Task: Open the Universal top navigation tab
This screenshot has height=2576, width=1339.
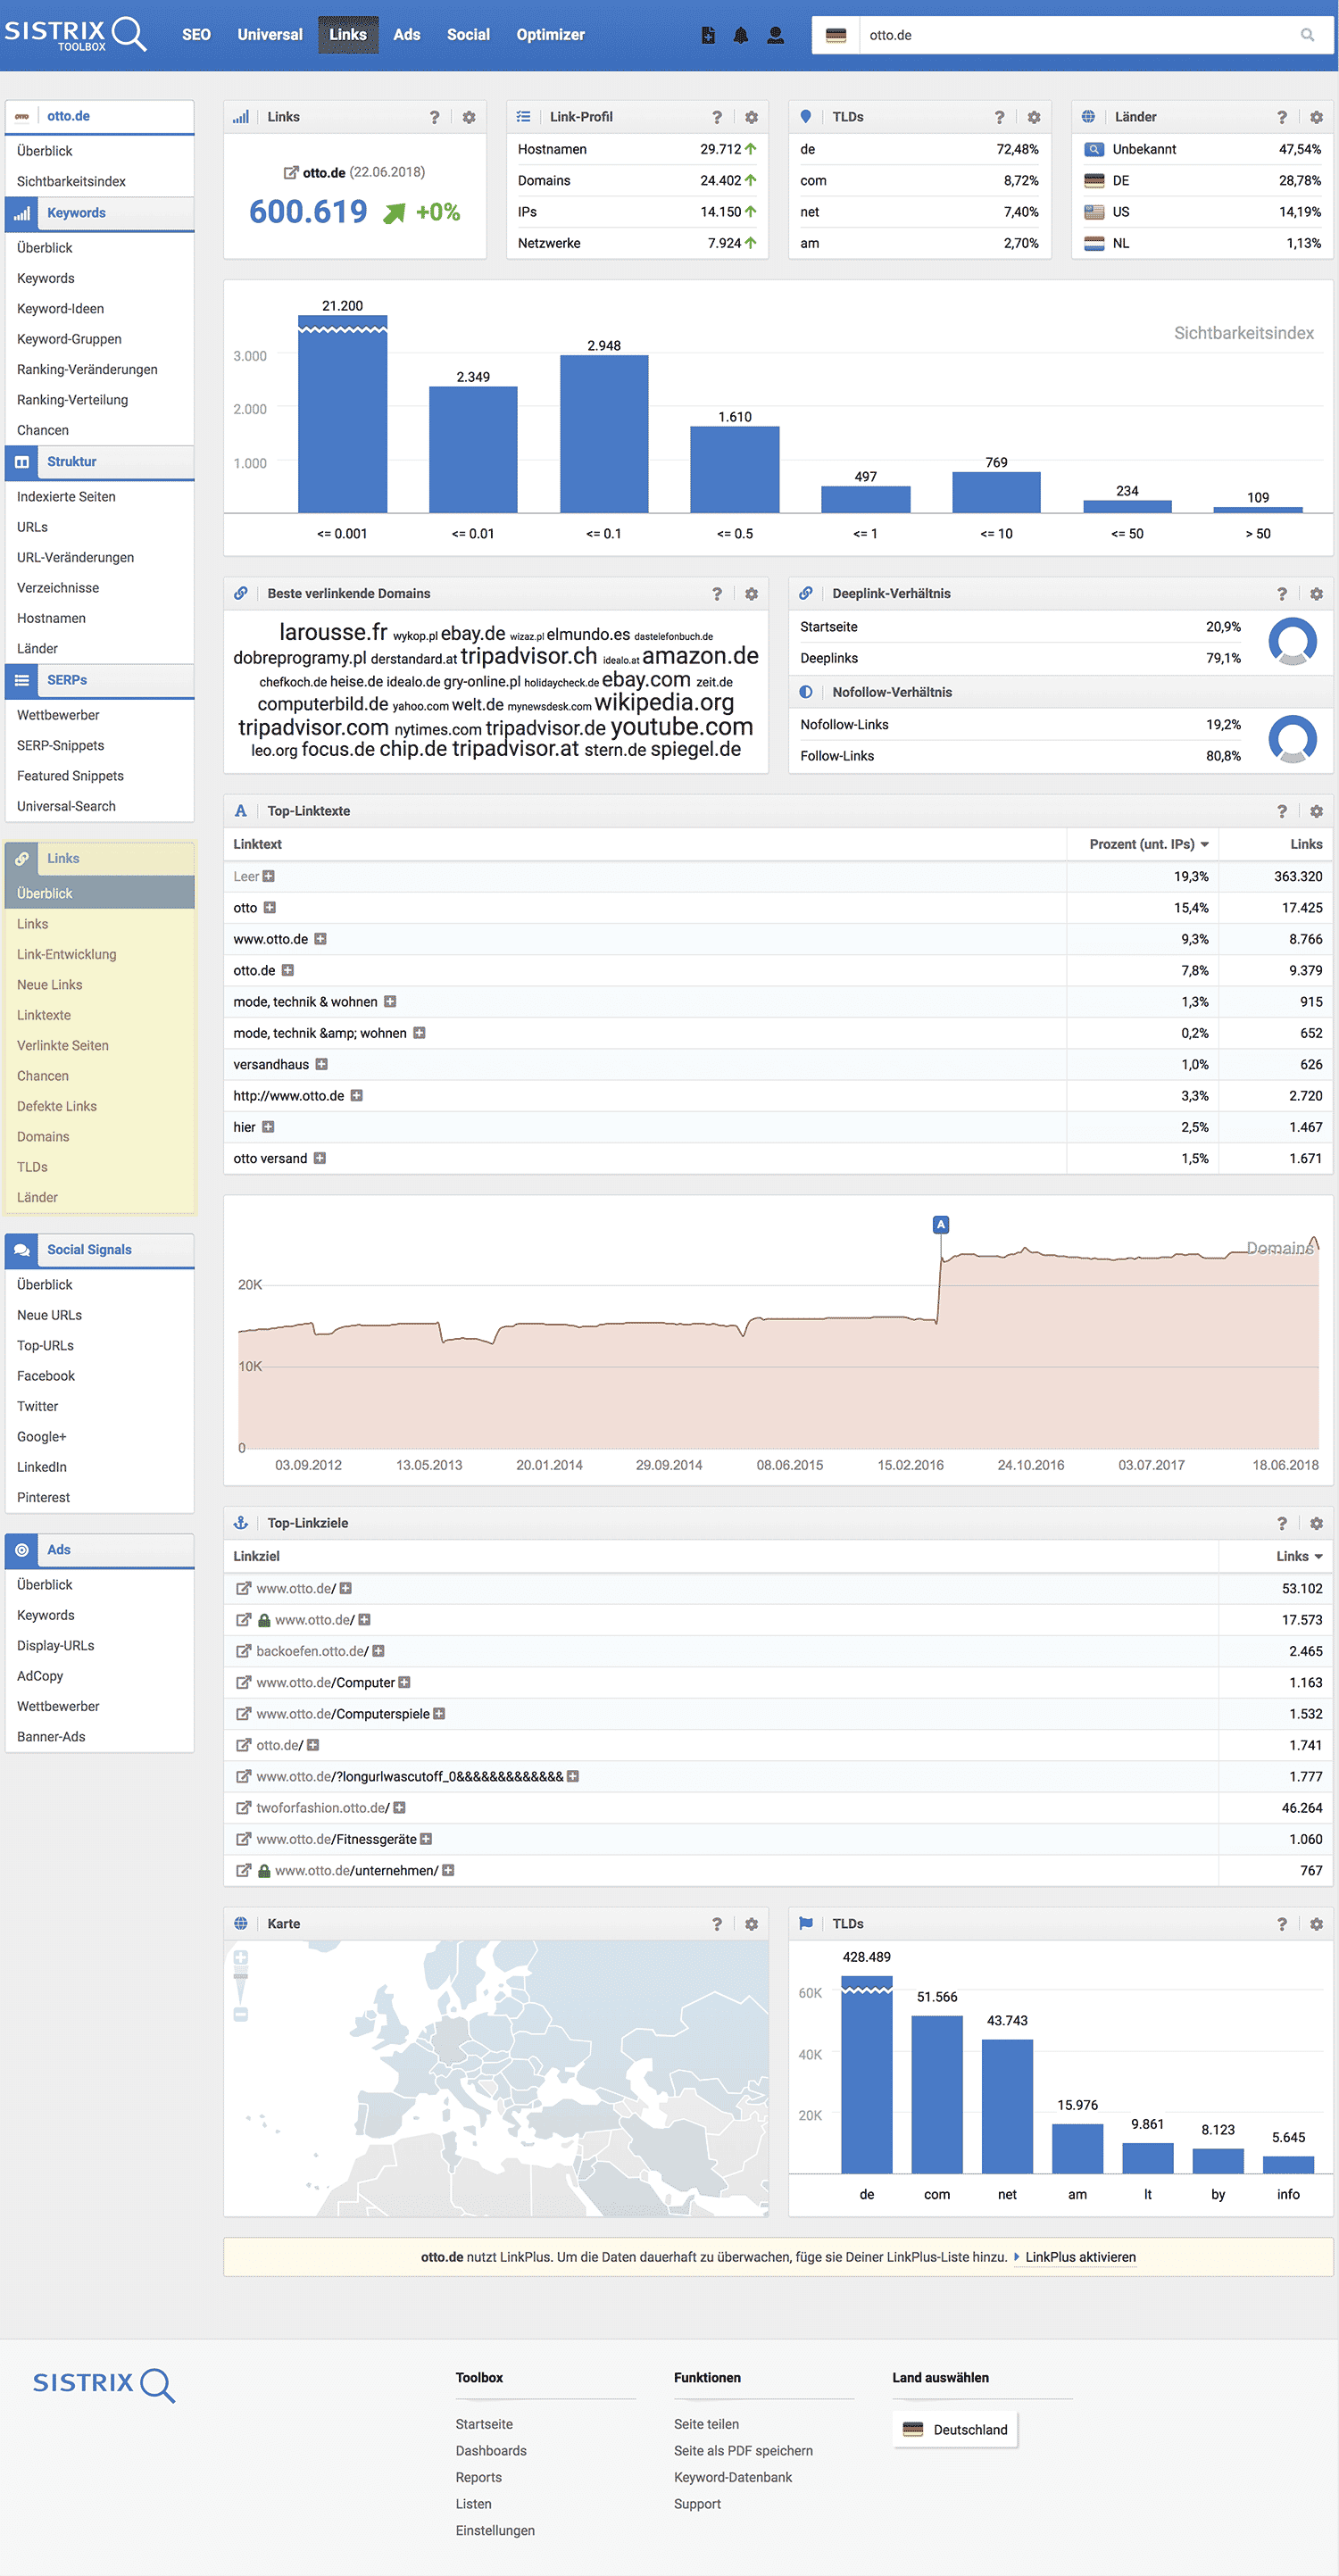Action: tap(270, 34)
